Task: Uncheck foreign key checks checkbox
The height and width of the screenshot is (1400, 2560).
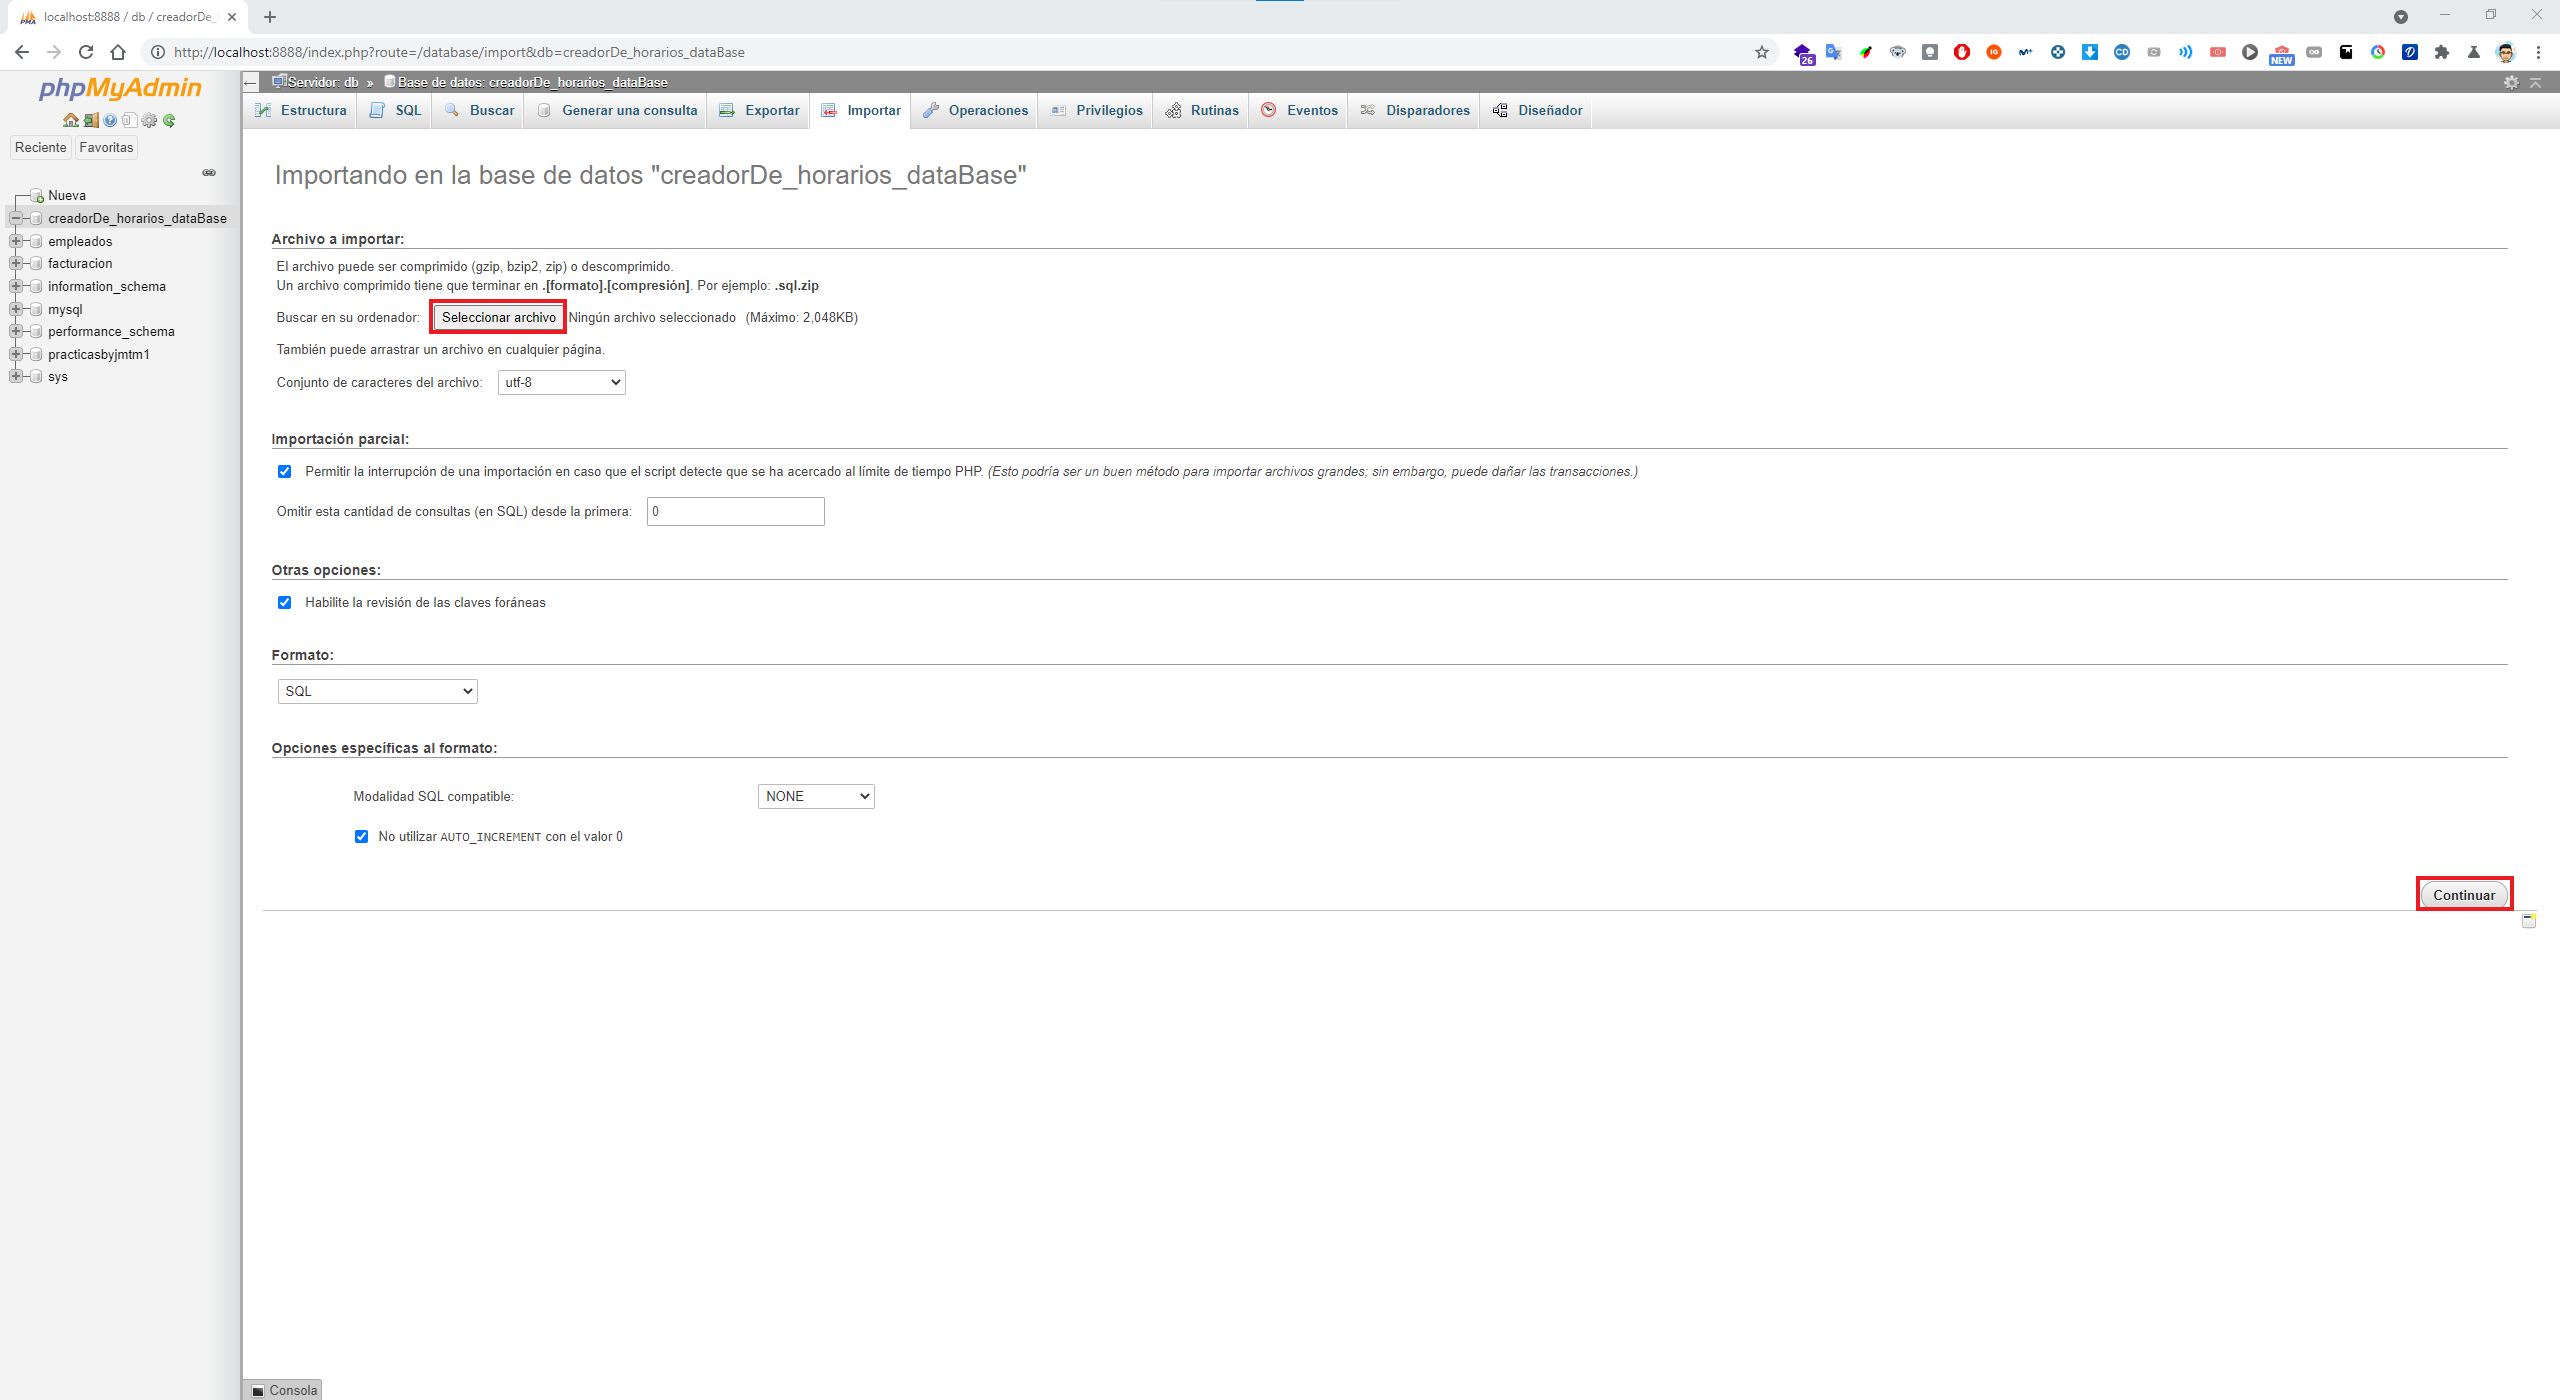Action: click(x=285, y=603)
